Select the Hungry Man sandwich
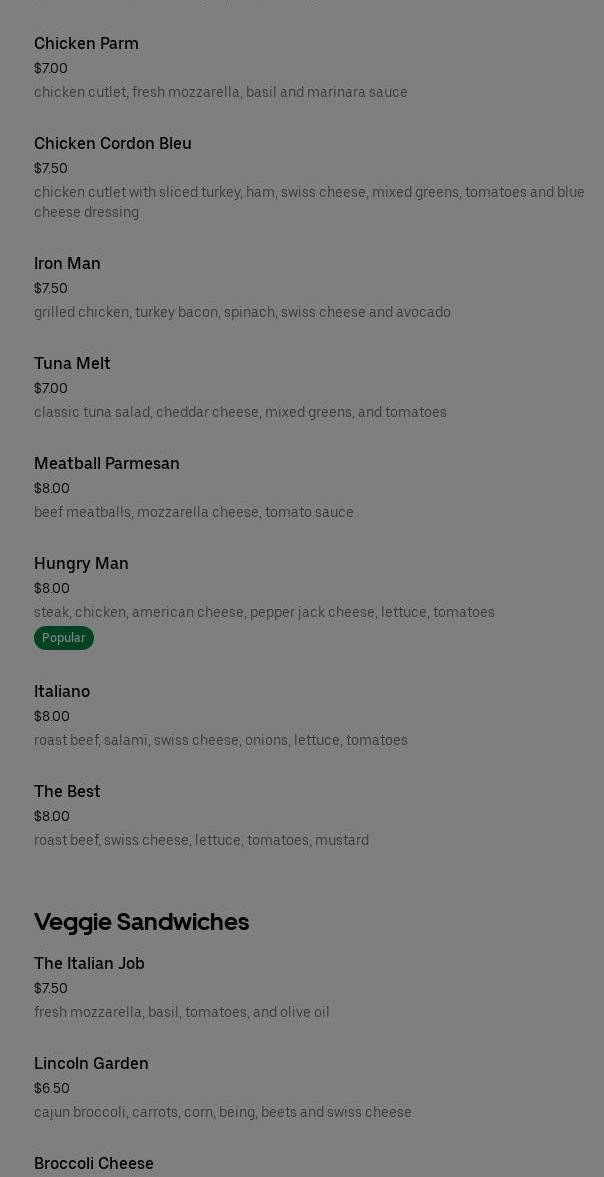The image size is (604, 1177). 81,564
